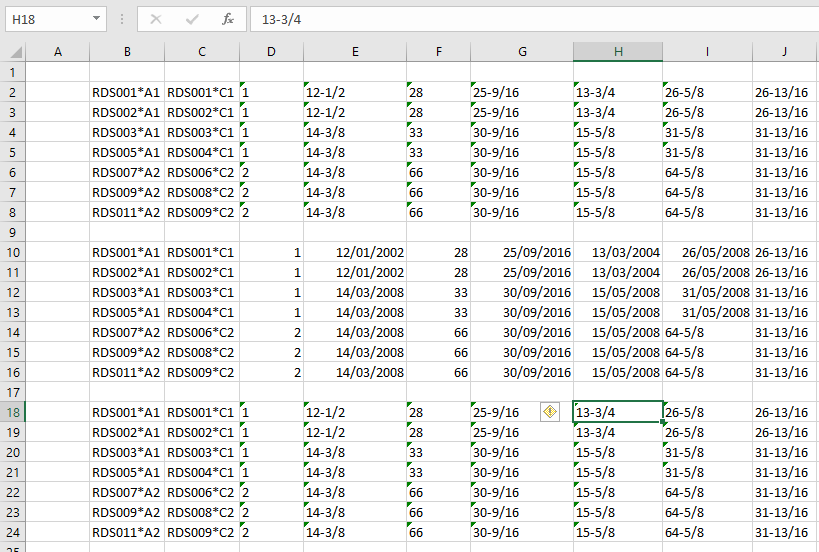
Task: Click the Enter checkmark icon in formula bar
Action: tap(191, 19)
